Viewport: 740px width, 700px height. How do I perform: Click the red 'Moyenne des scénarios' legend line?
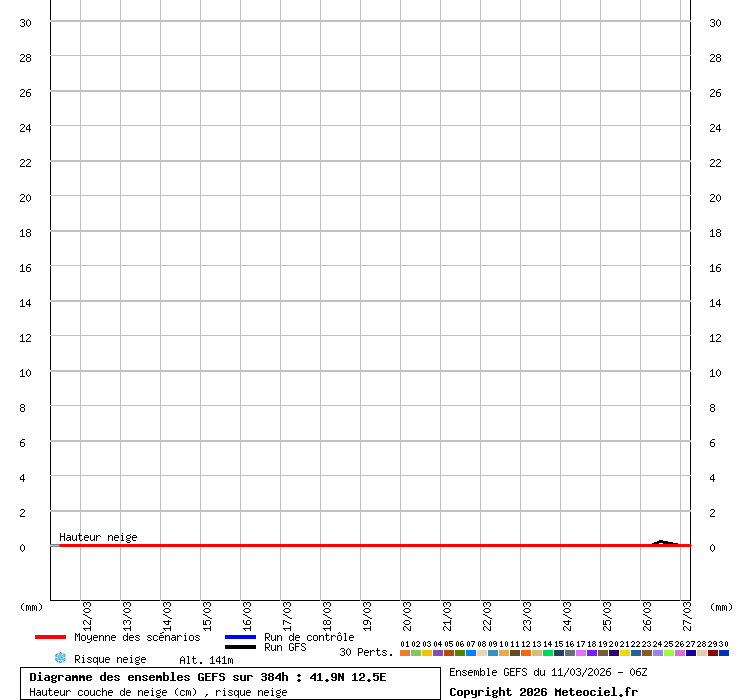50,637
